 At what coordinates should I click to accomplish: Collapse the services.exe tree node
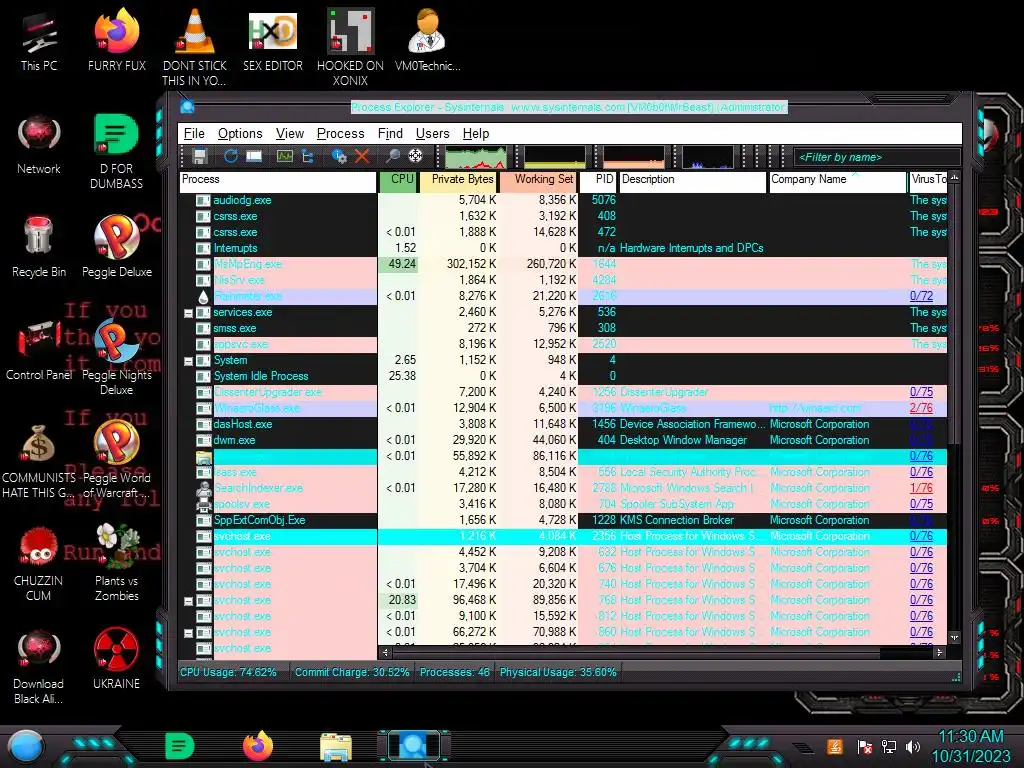pyautogui.click(x=188, y=313)
